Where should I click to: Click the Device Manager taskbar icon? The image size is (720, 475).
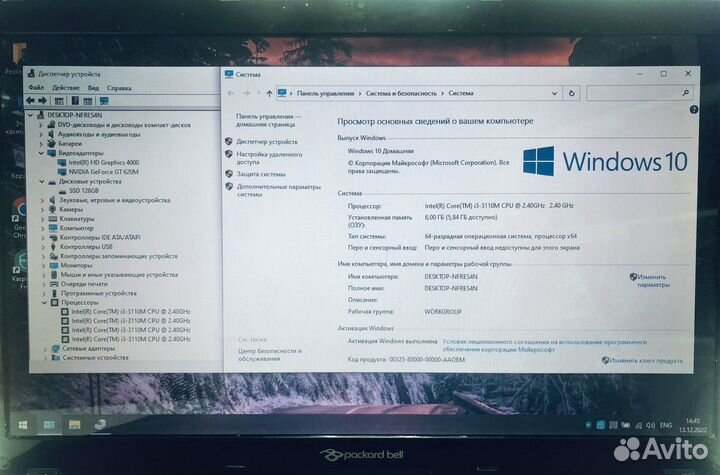point(100,424)
